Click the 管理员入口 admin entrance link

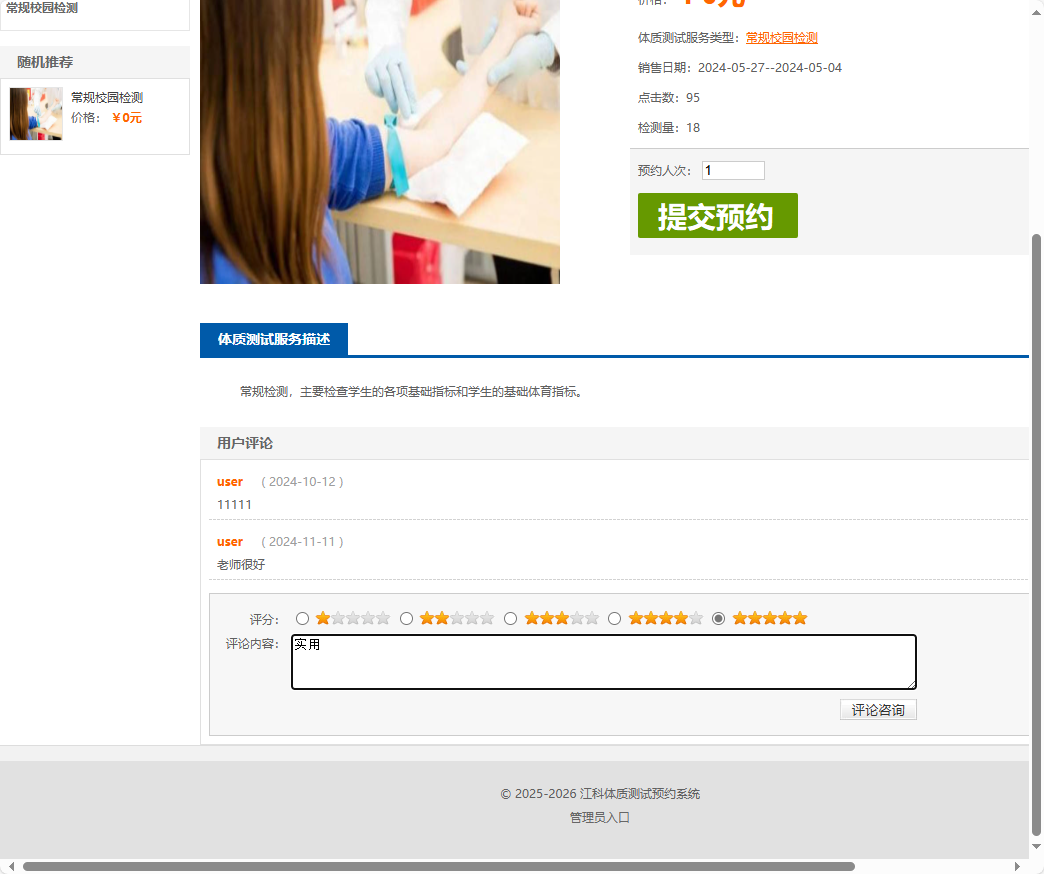[598, 815]
